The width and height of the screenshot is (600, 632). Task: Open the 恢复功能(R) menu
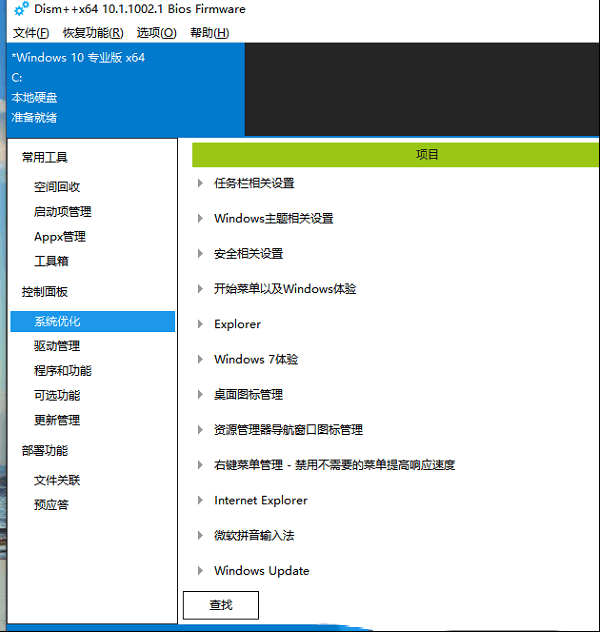[93, 33]
